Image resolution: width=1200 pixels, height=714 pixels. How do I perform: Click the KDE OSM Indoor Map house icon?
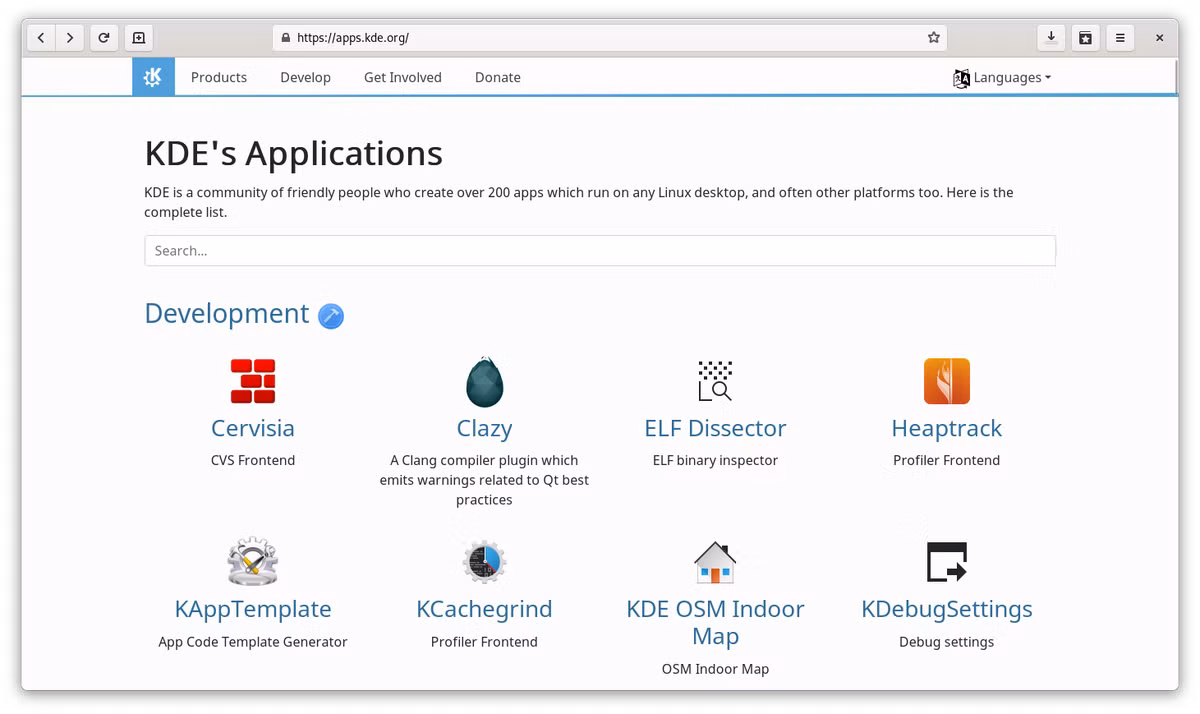(x=715, y=562)
